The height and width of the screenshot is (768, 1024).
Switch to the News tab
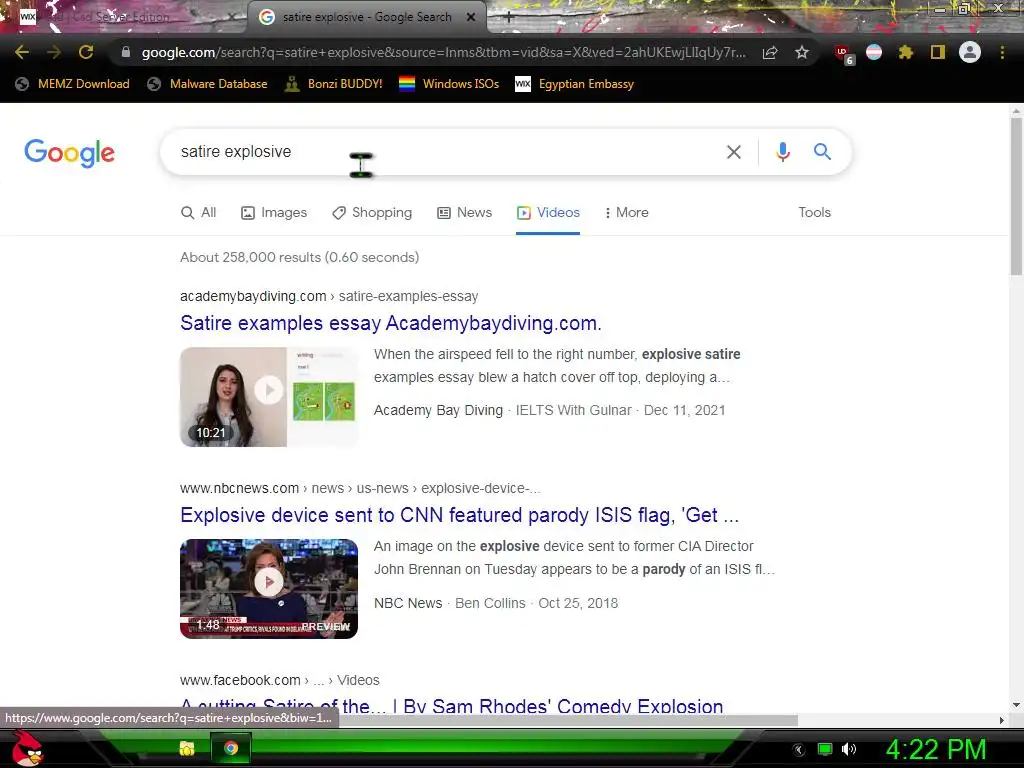pyautogui.click(x=464, y=212)
